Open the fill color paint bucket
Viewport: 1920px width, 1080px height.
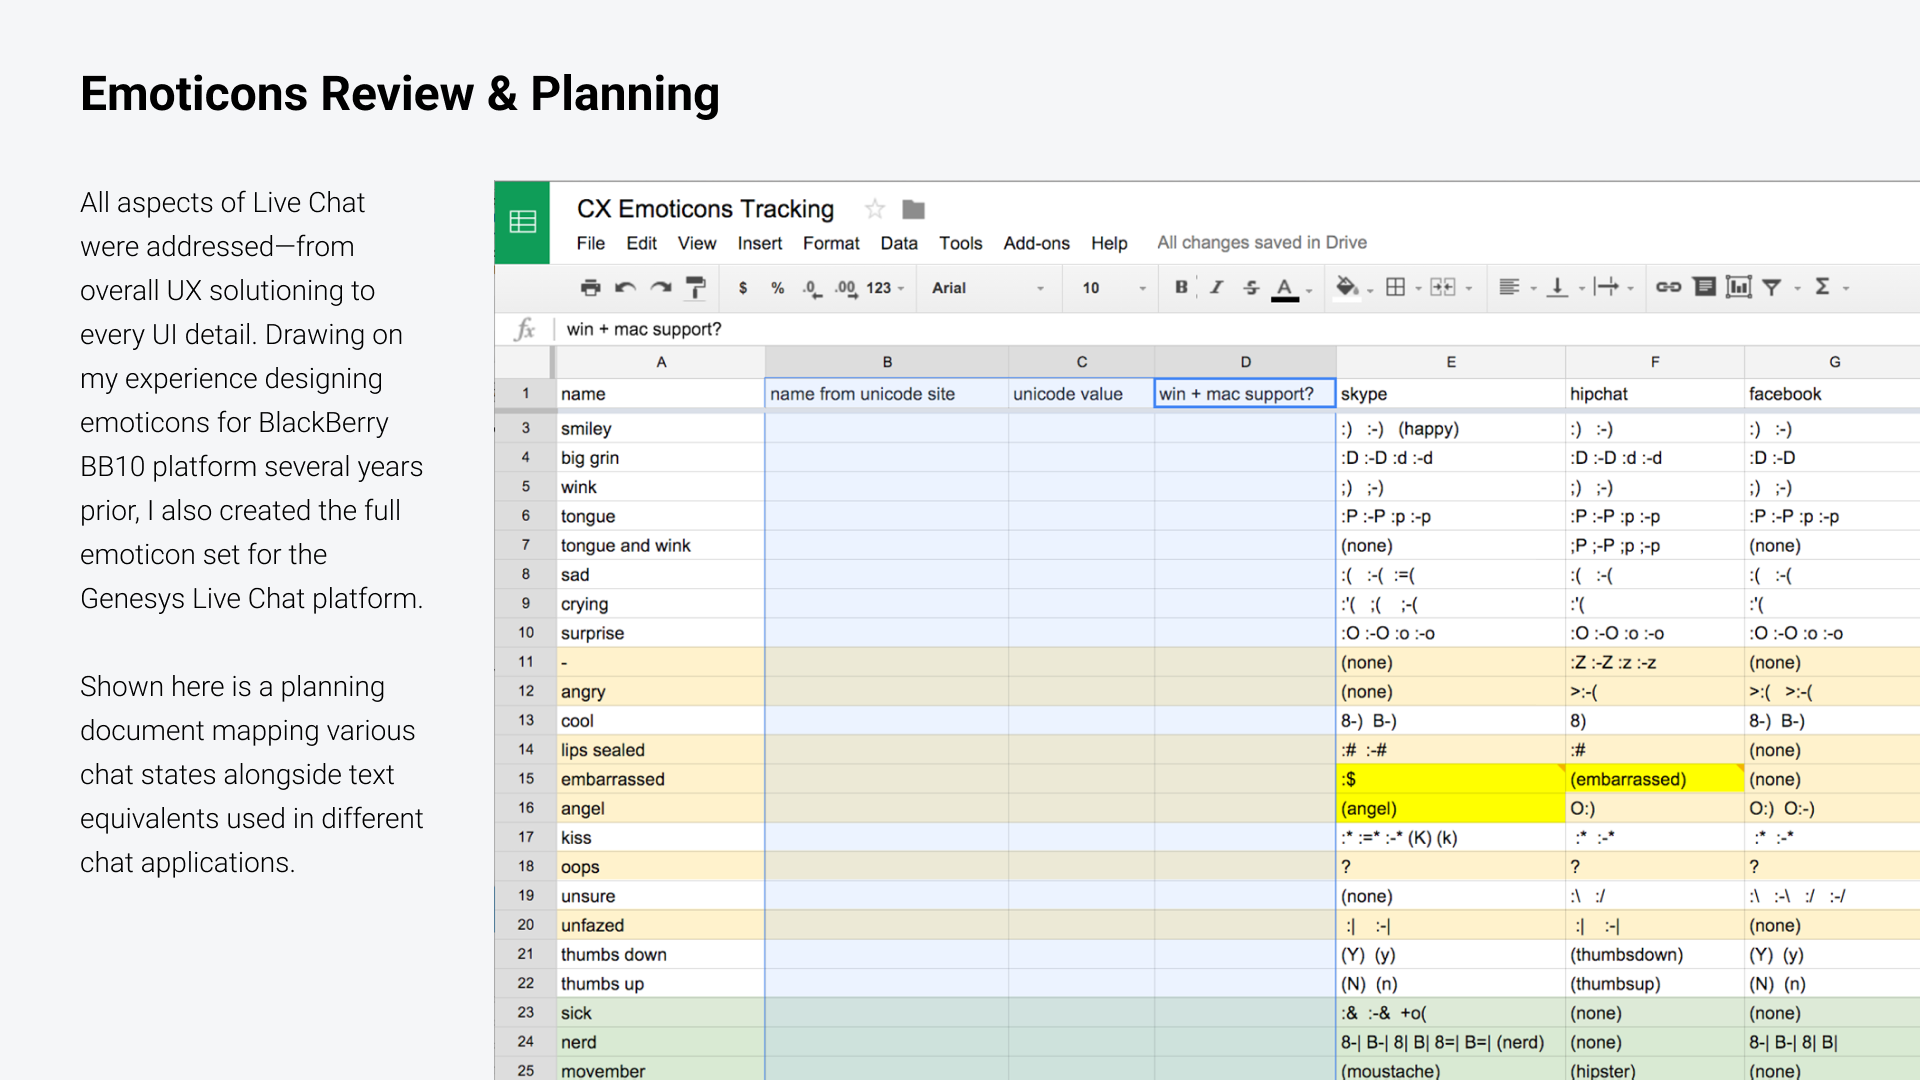tap(1347, 288)
